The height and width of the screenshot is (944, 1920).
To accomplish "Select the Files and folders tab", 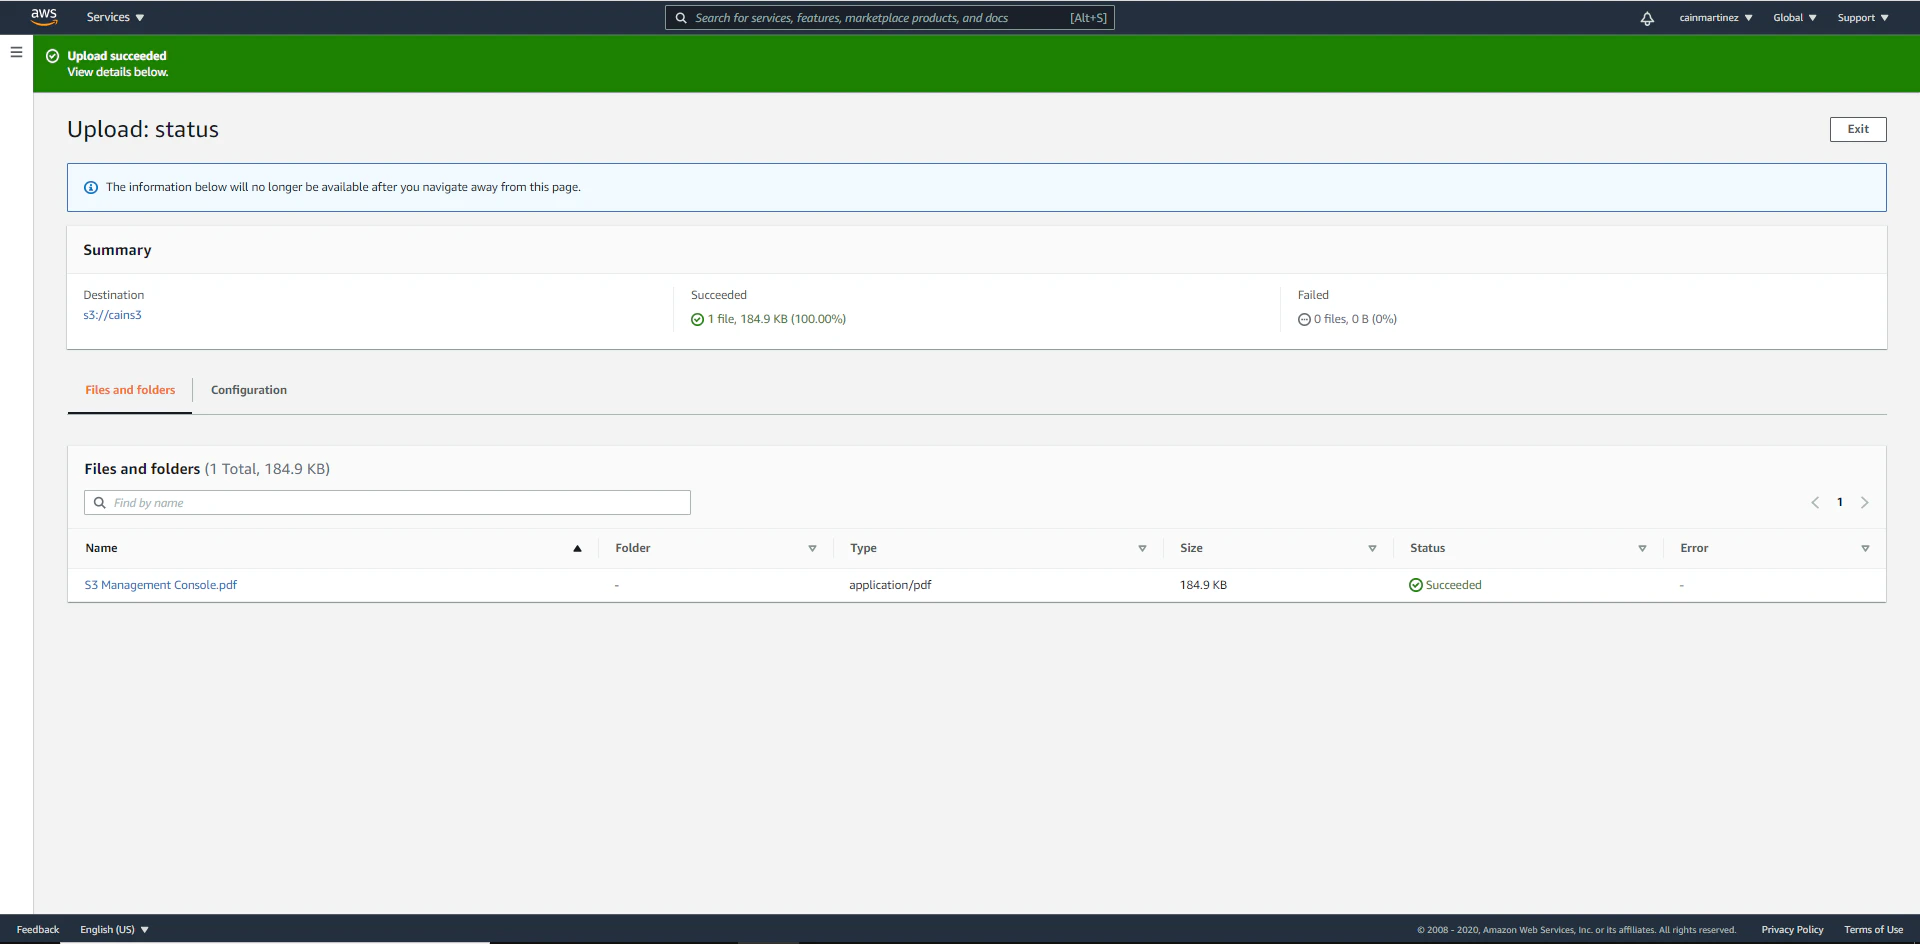I will [129, 390].
